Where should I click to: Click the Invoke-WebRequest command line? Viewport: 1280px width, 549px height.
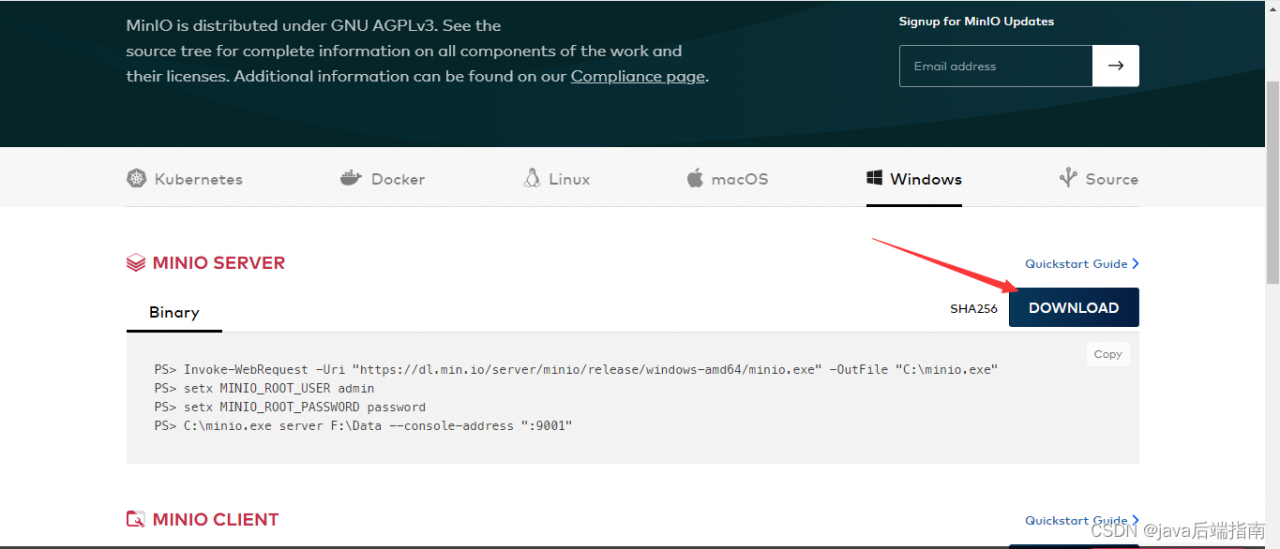click(x=576, y=370)
